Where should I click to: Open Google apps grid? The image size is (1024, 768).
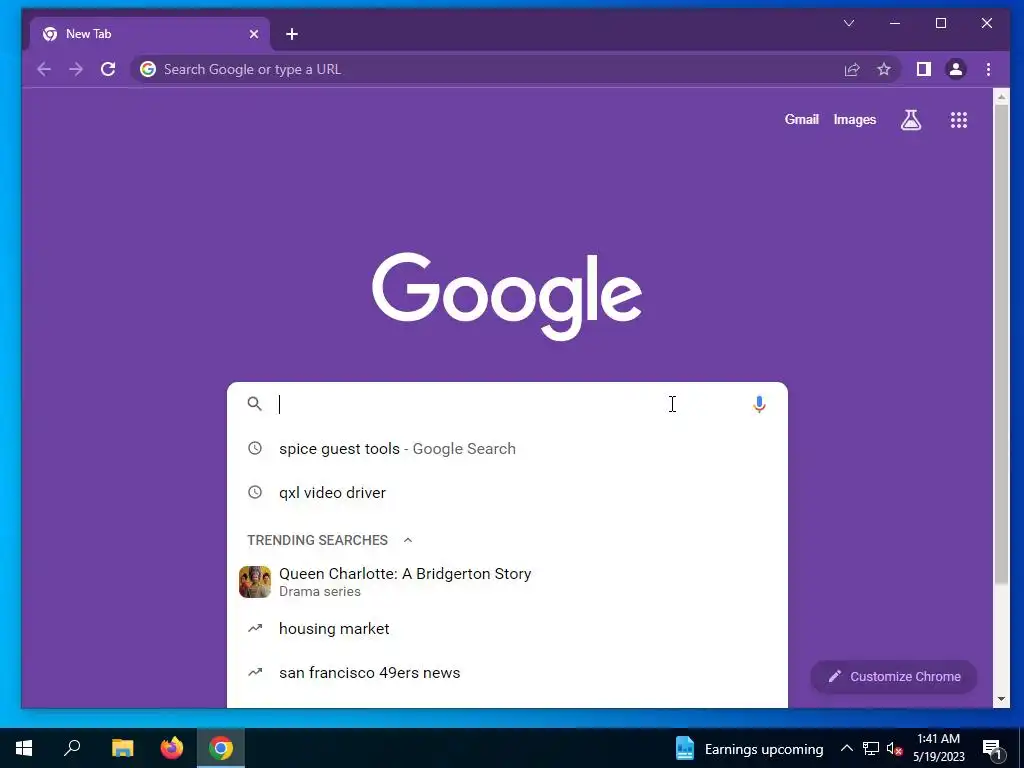(958, 120)
